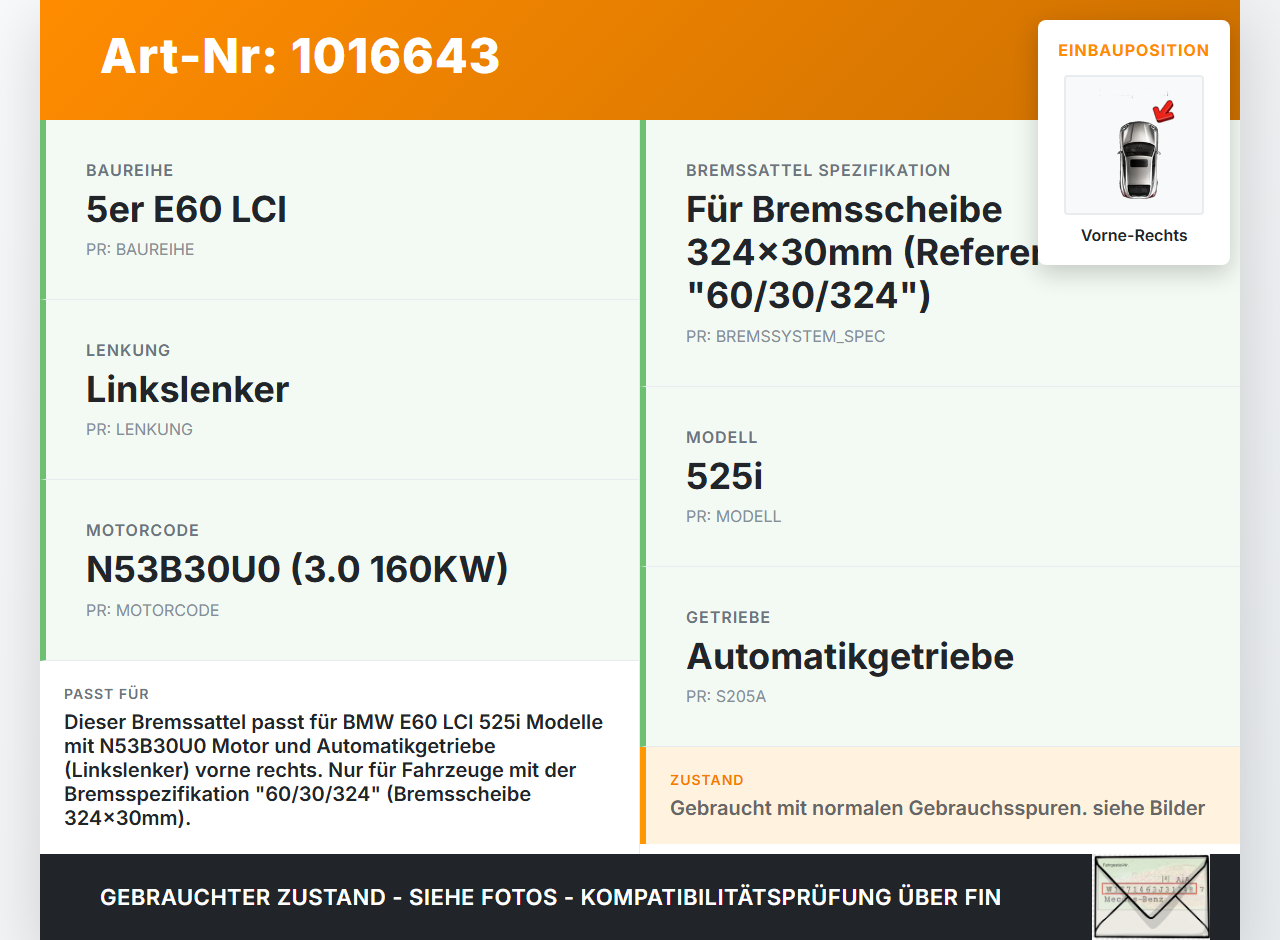
Task: Click the GETRIEBE field label
Action: (728, 618)
